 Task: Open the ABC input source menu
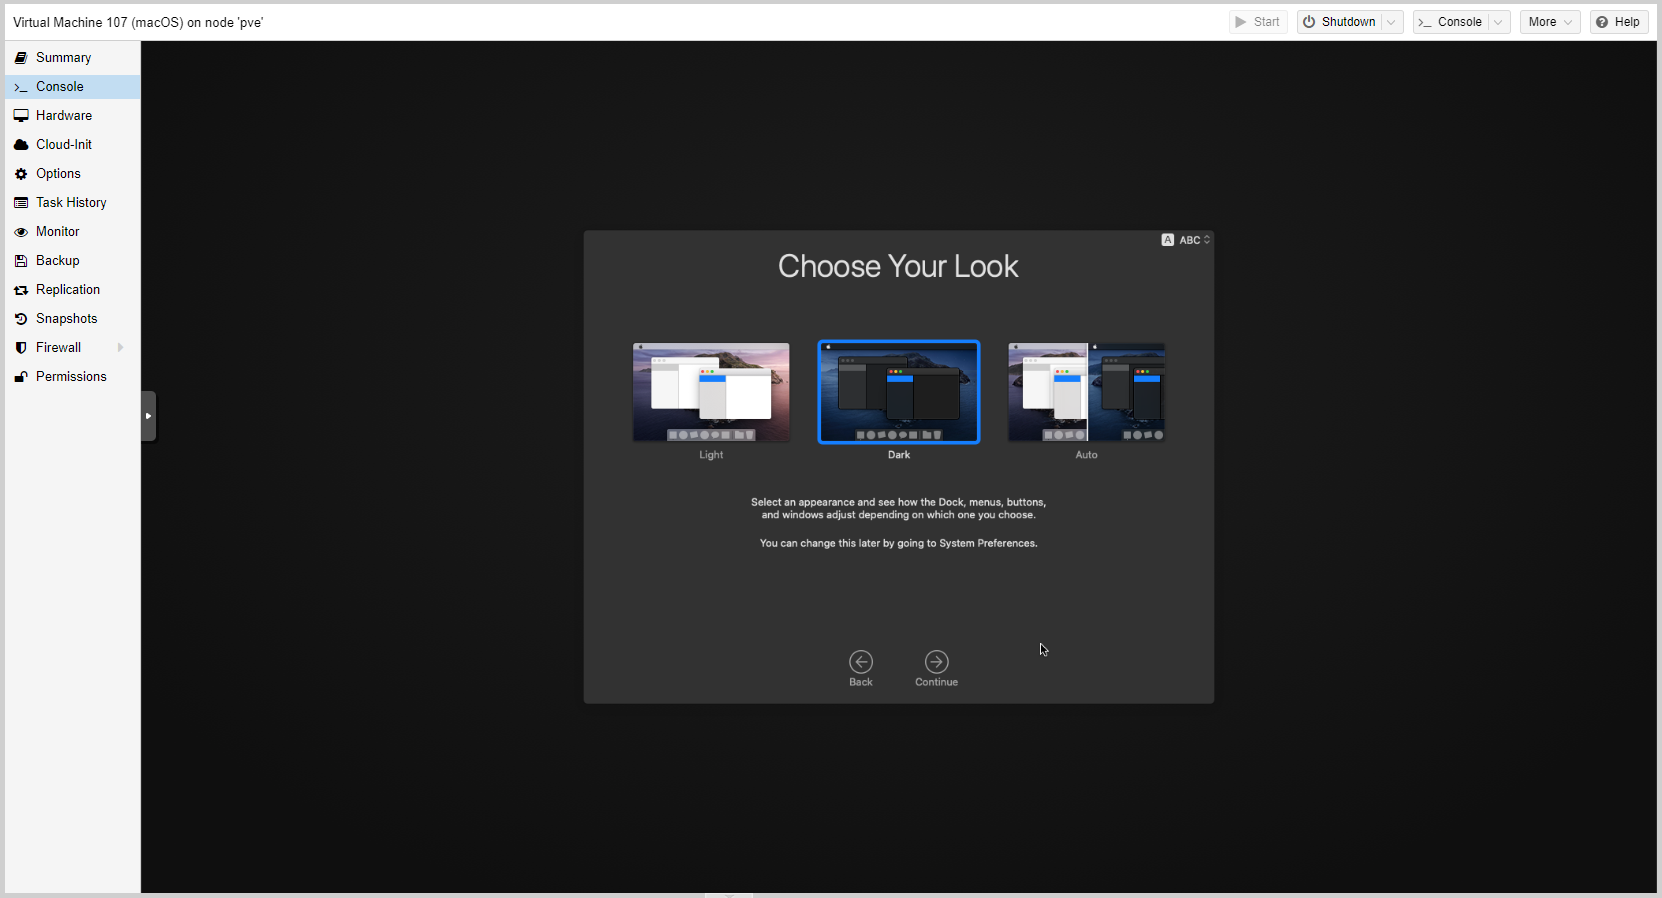pyautogui.click(x=1186, y=240)
